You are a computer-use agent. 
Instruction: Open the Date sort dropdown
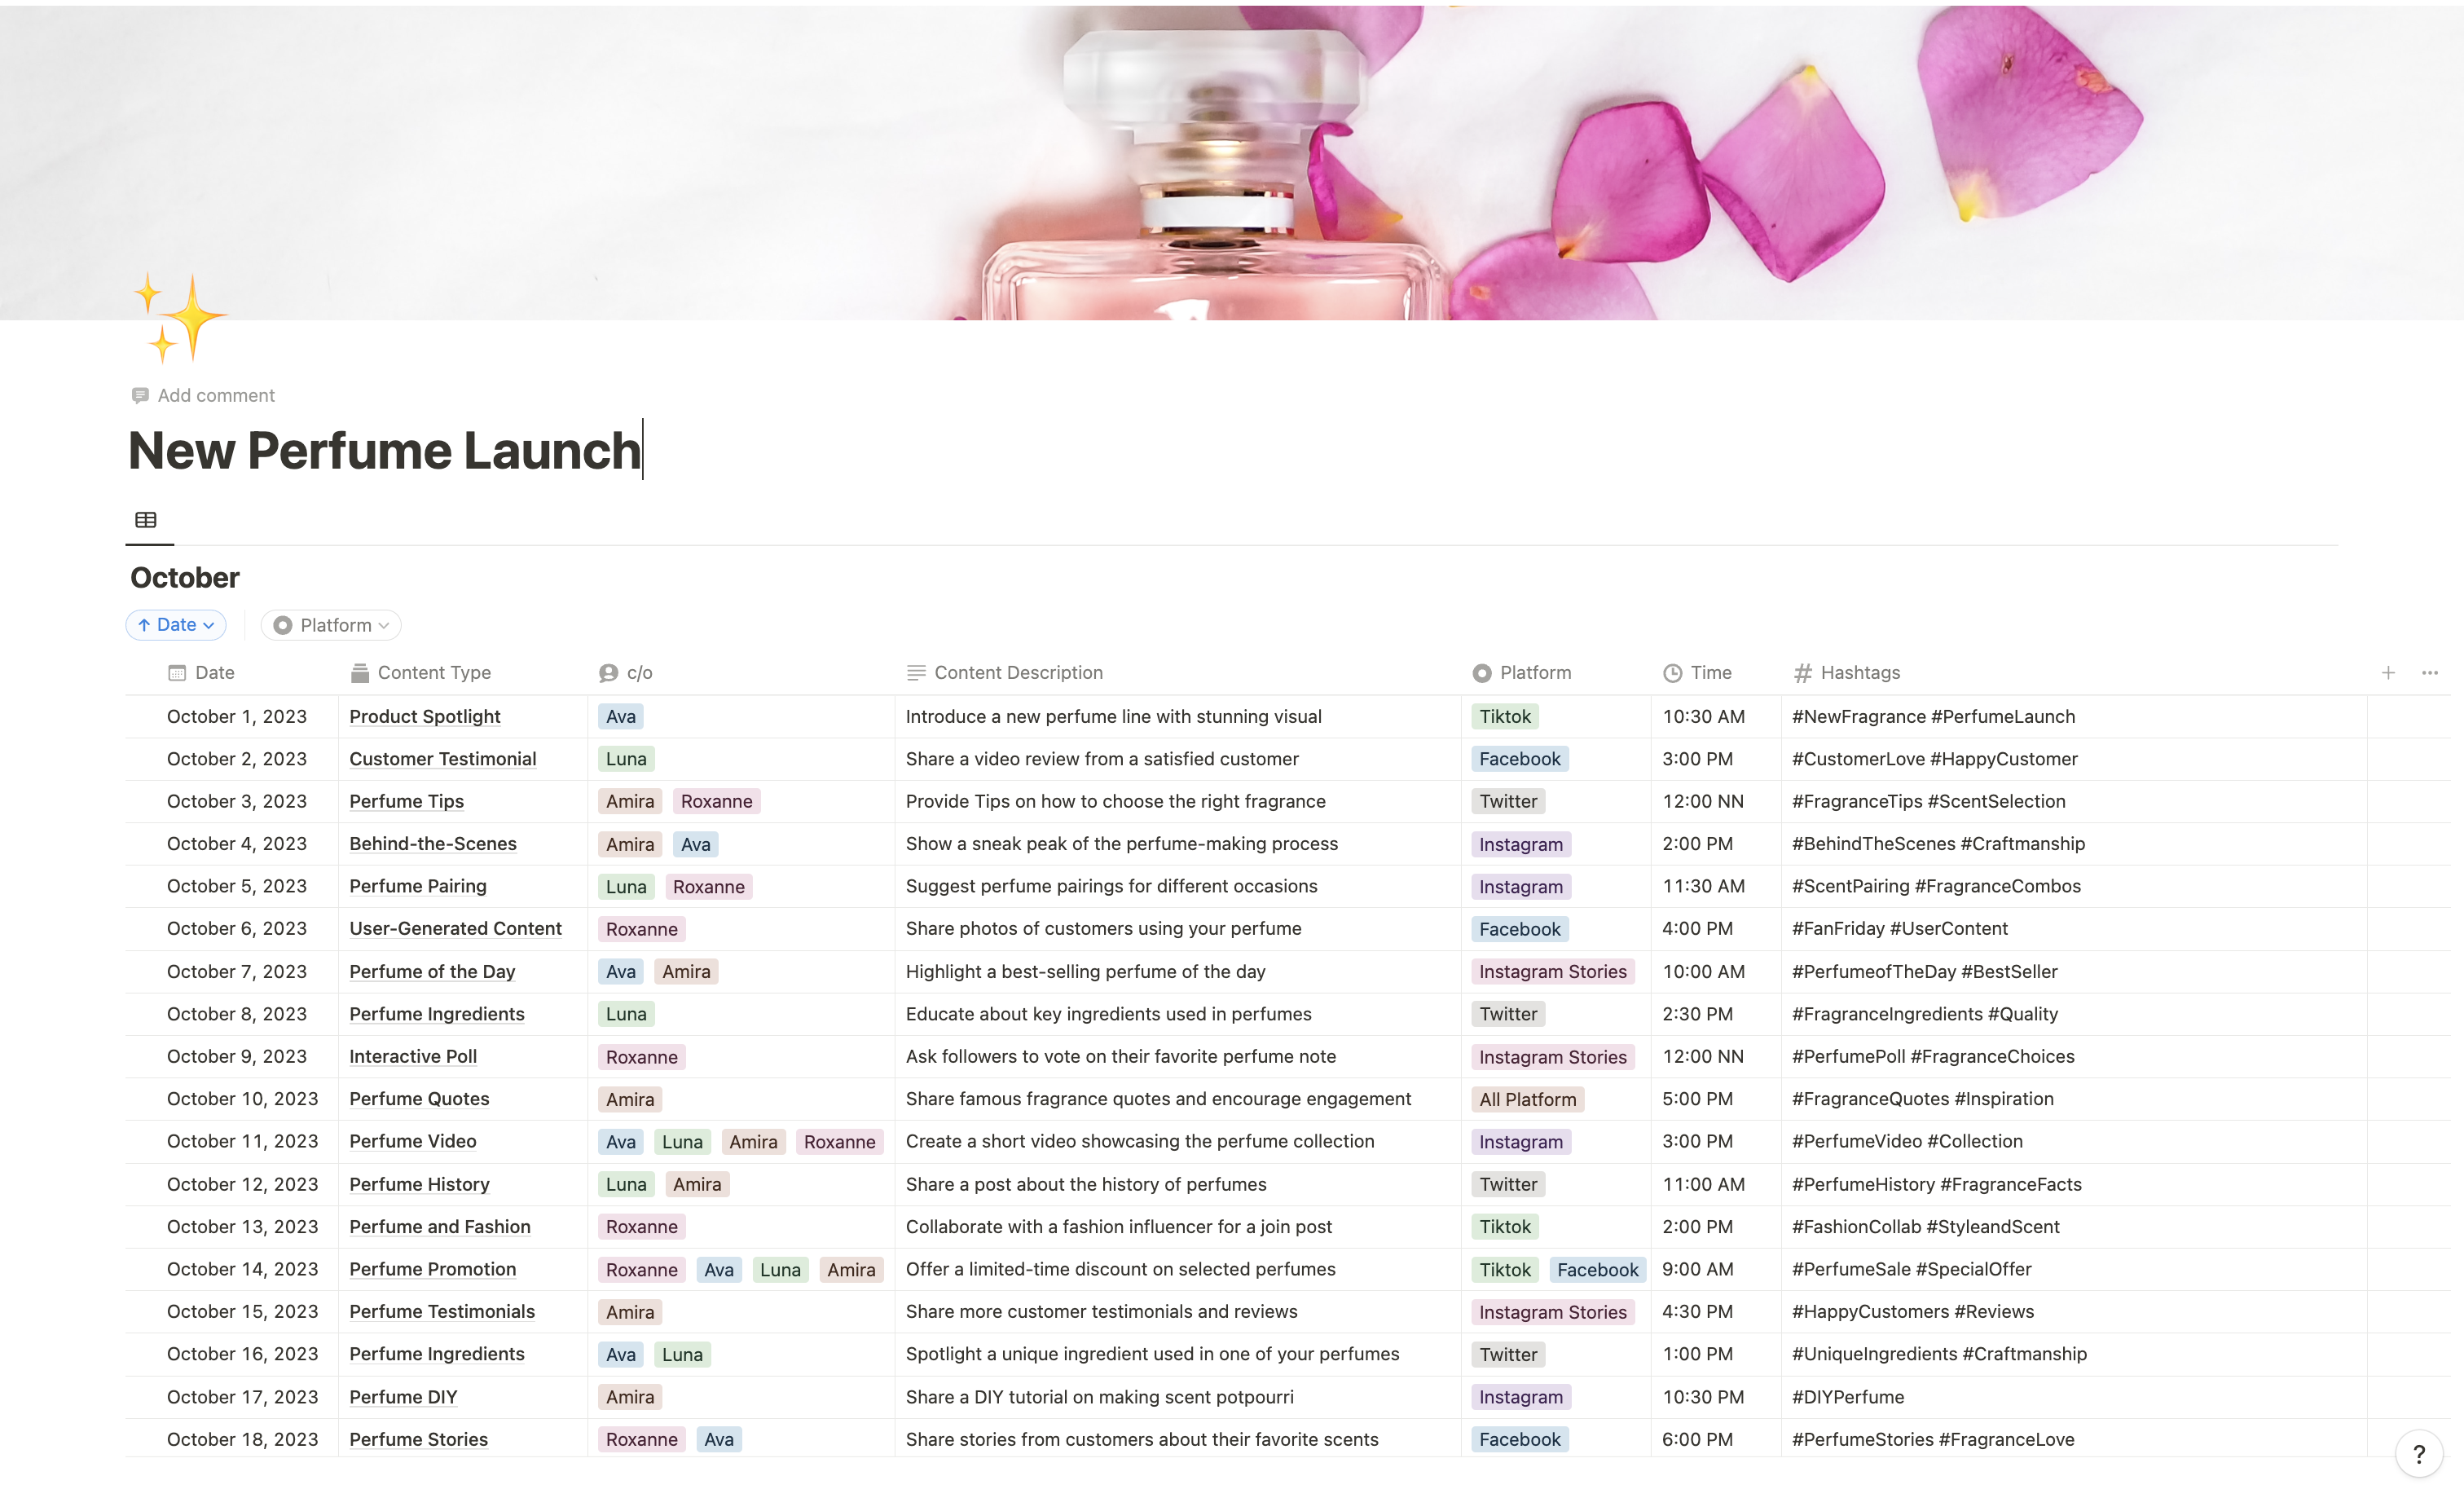pyautogui.click(x=176, y=625)
